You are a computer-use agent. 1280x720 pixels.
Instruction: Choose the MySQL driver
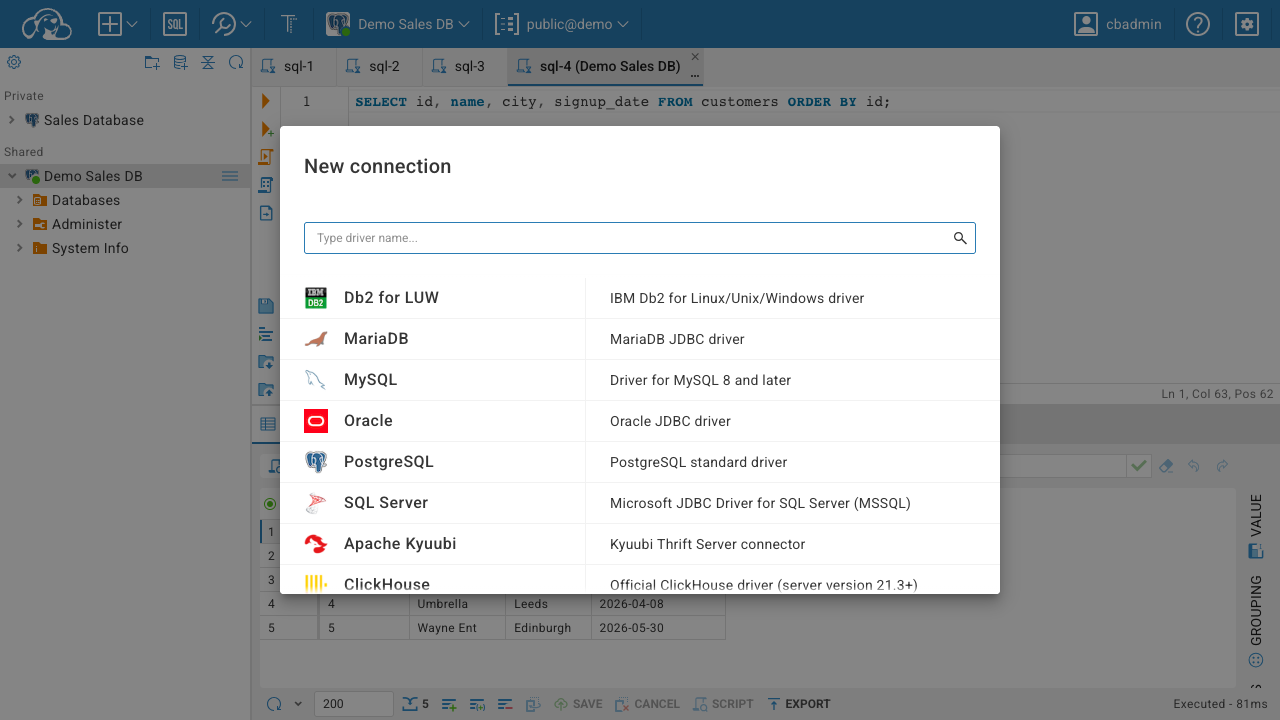(x=640, y=380)
